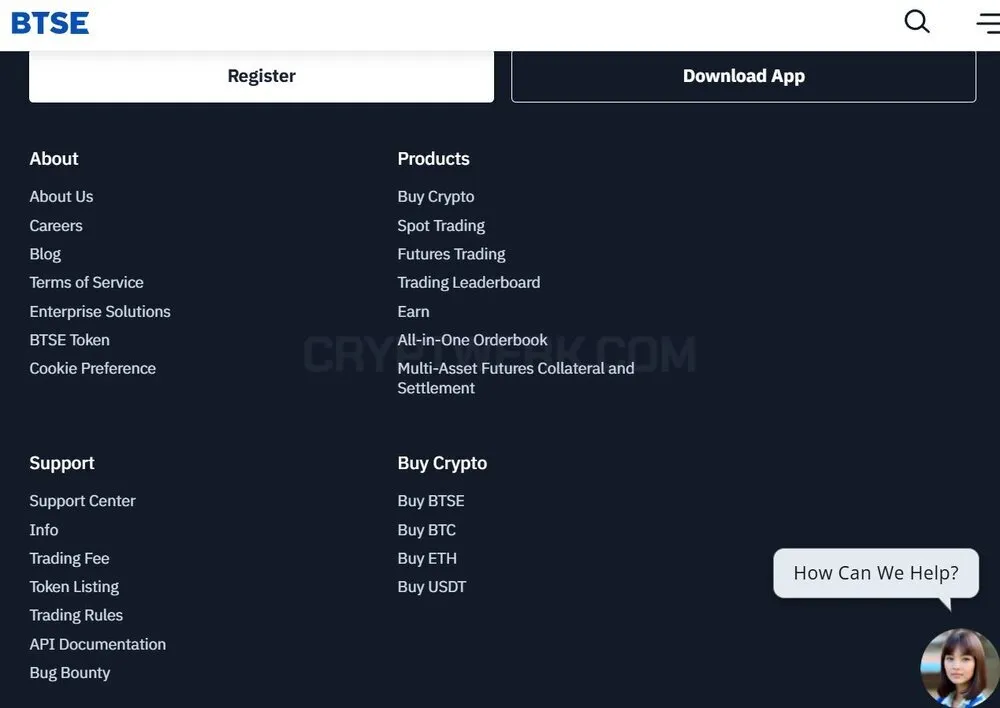Open All-in-One Orderbook link
Screen dimensions: 1000x708
473,340
